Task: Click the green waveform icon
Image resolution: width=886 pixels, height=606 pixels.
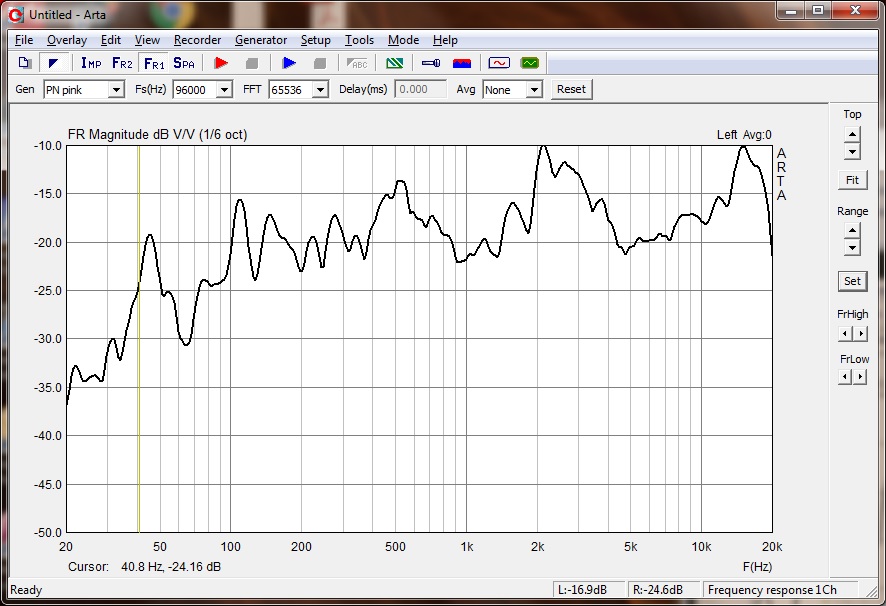Action: point(530,63)
